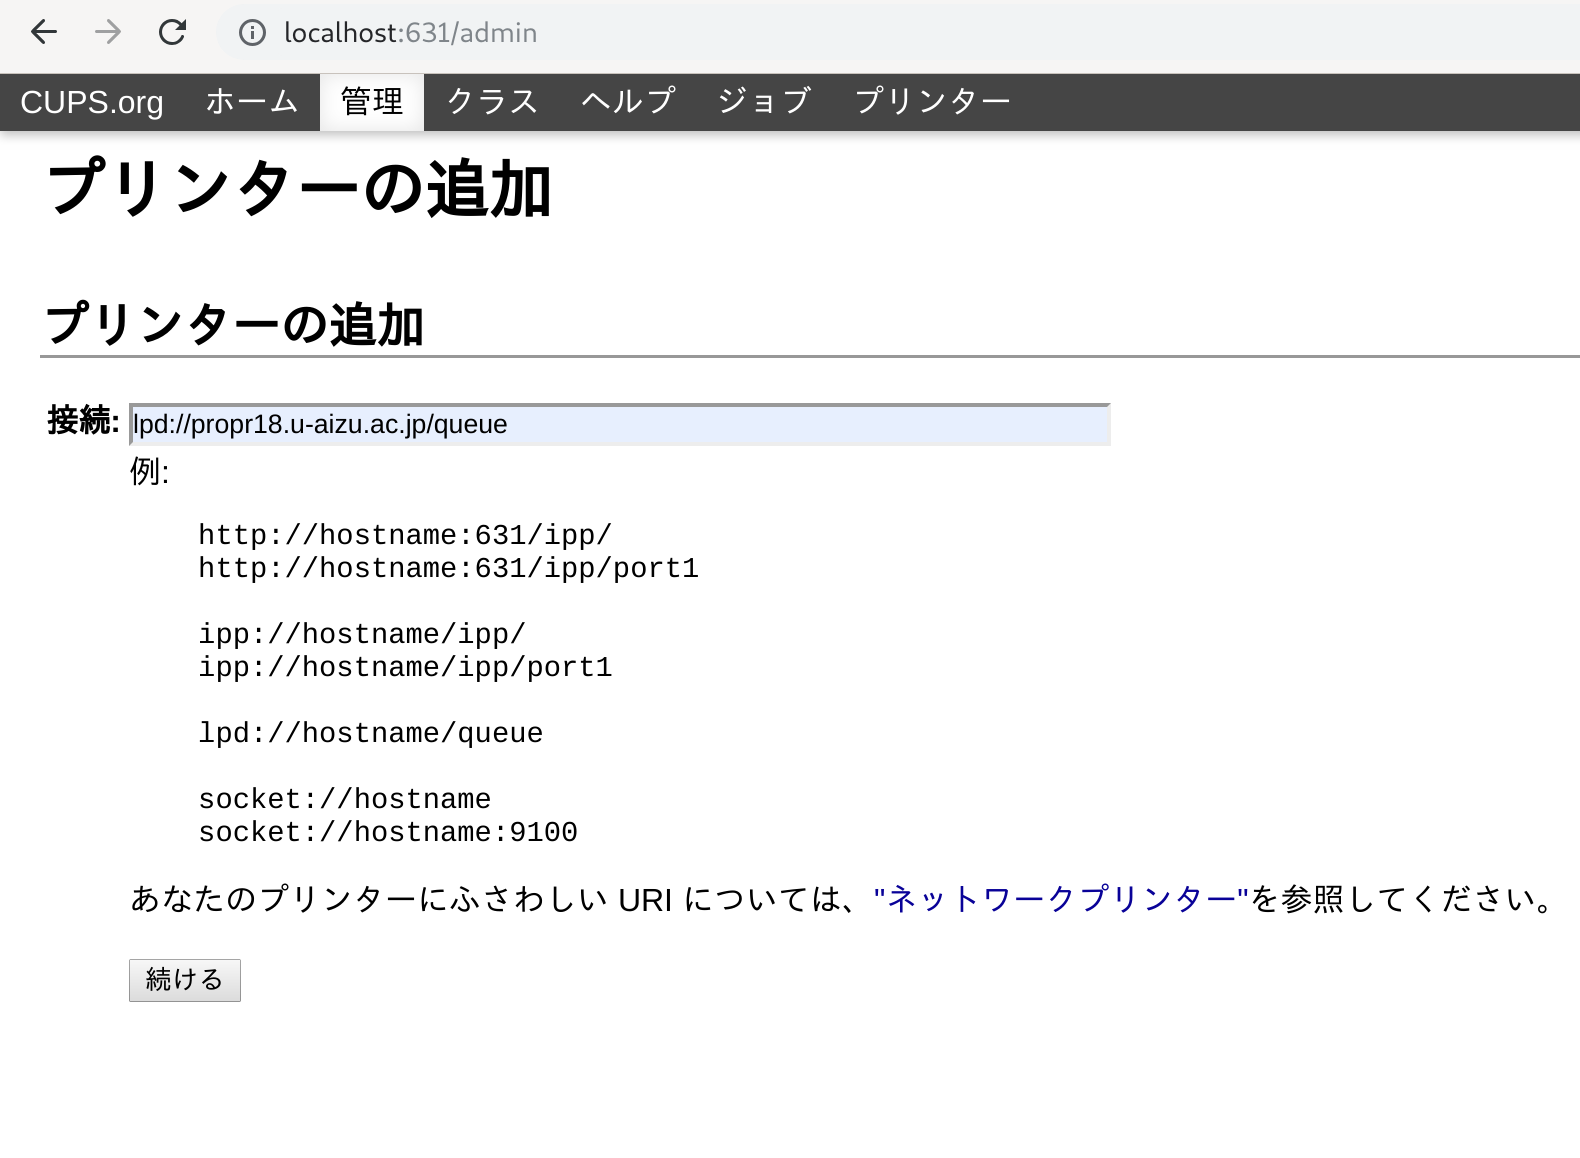Open the site information icon in address bar

pos(252,33)
